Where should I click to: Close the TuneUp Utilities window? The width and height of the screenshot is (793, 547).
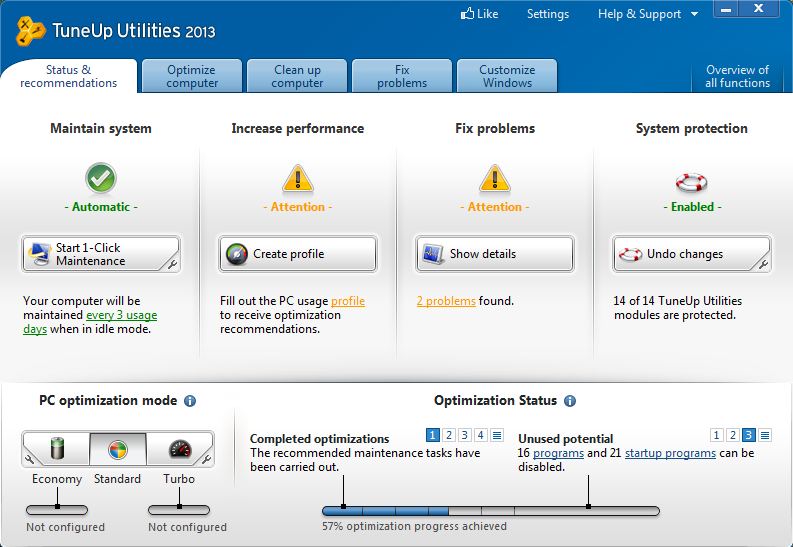759,9
